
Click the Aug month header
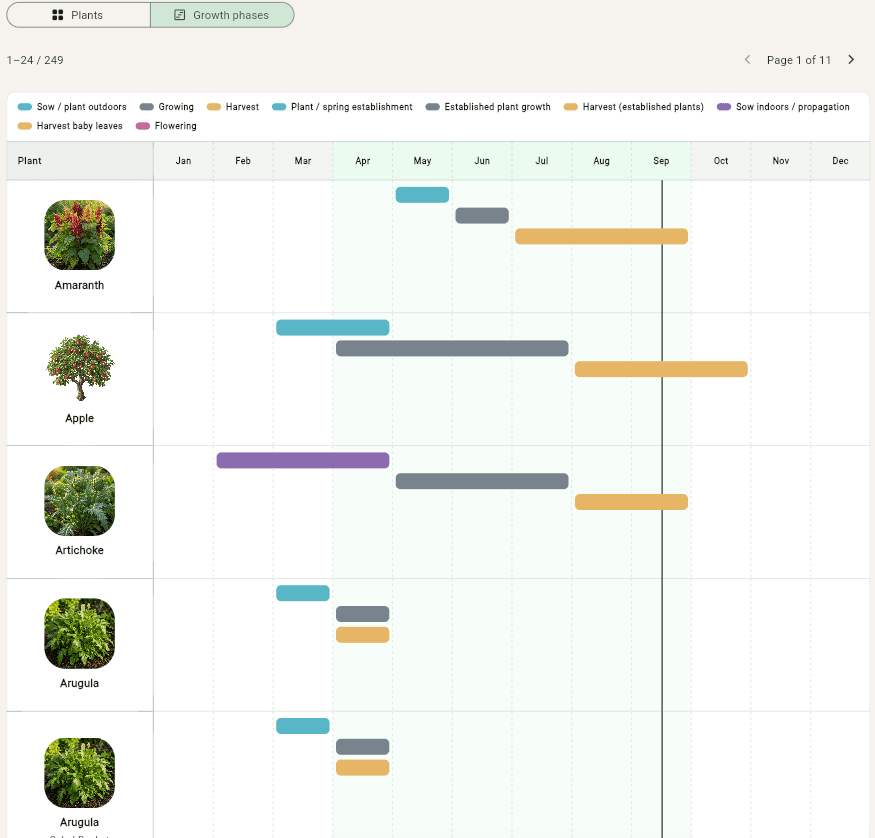pyautogui.click(x=602, y=161)
